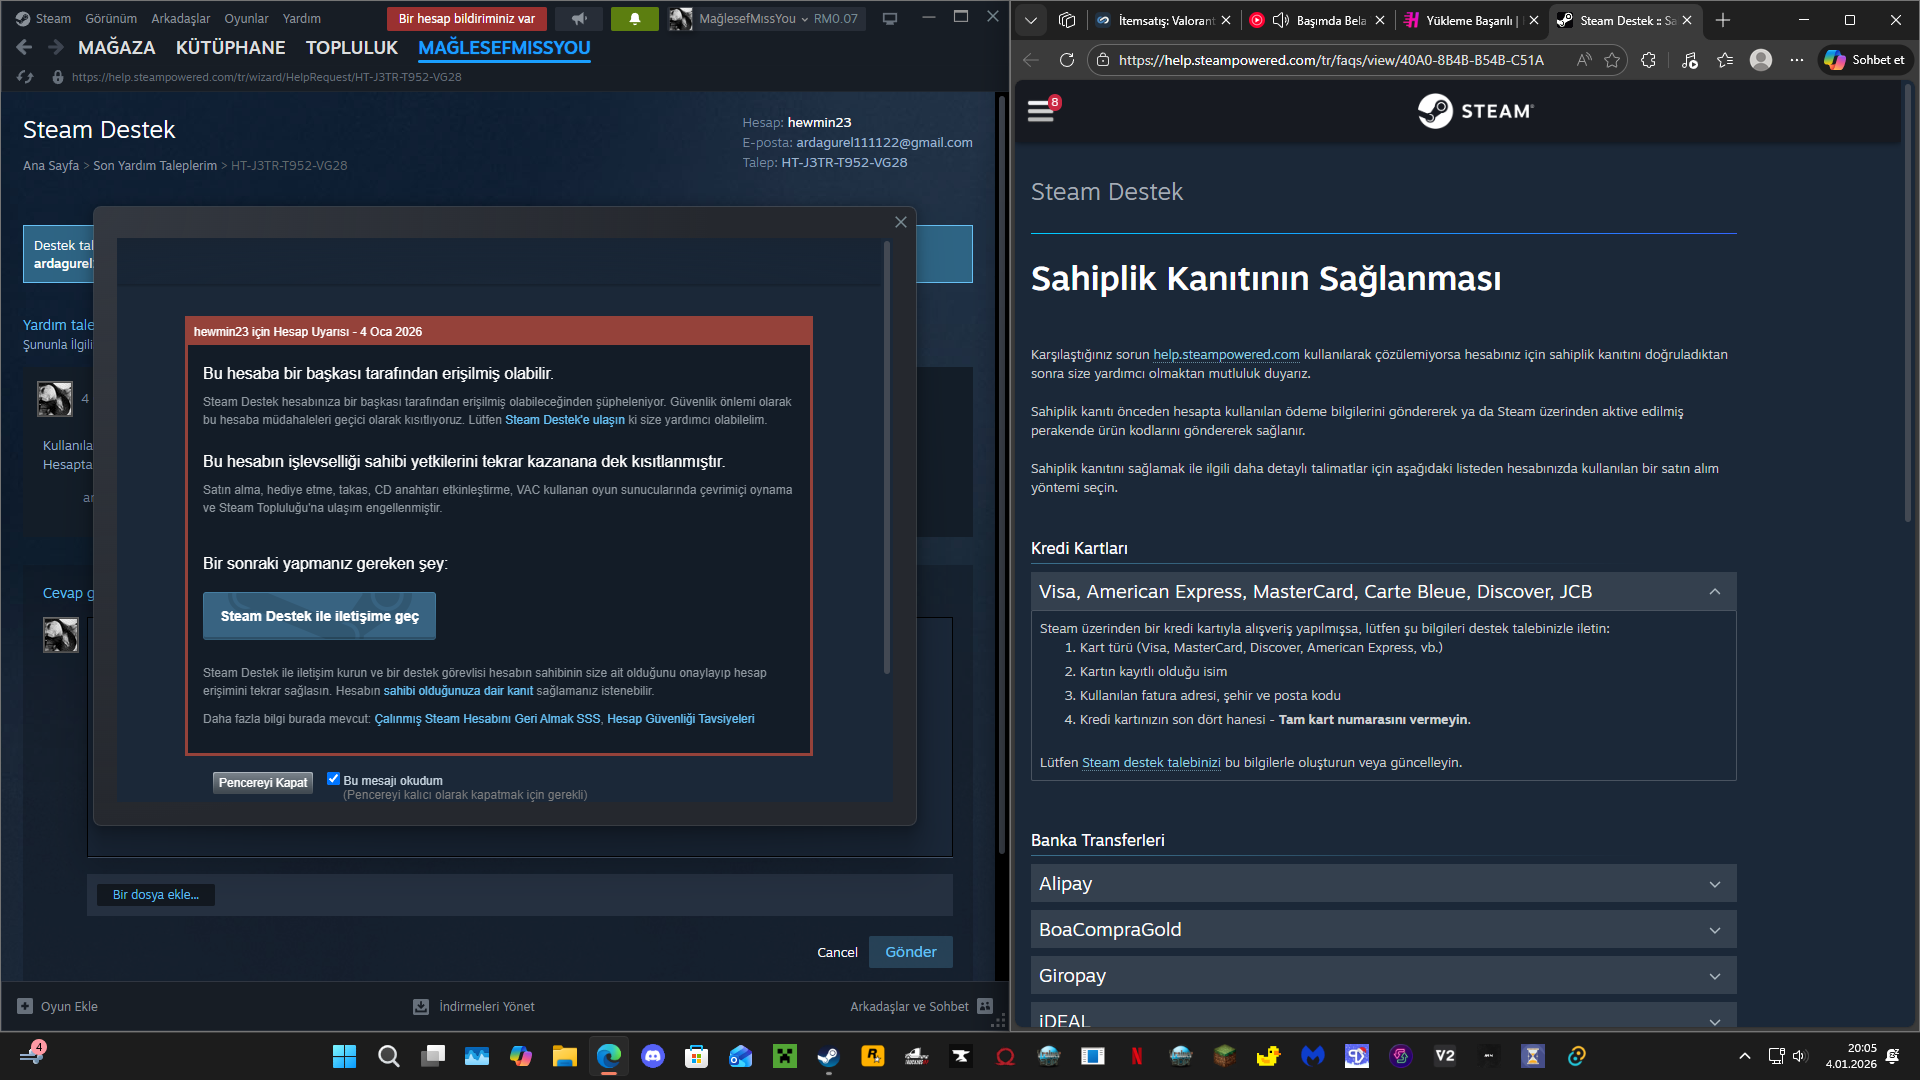Image resolution: width=1920 pixels, height=1080 pixels.
Task: Go back with the Steam client arrow
Action: [x=25, y=47]
